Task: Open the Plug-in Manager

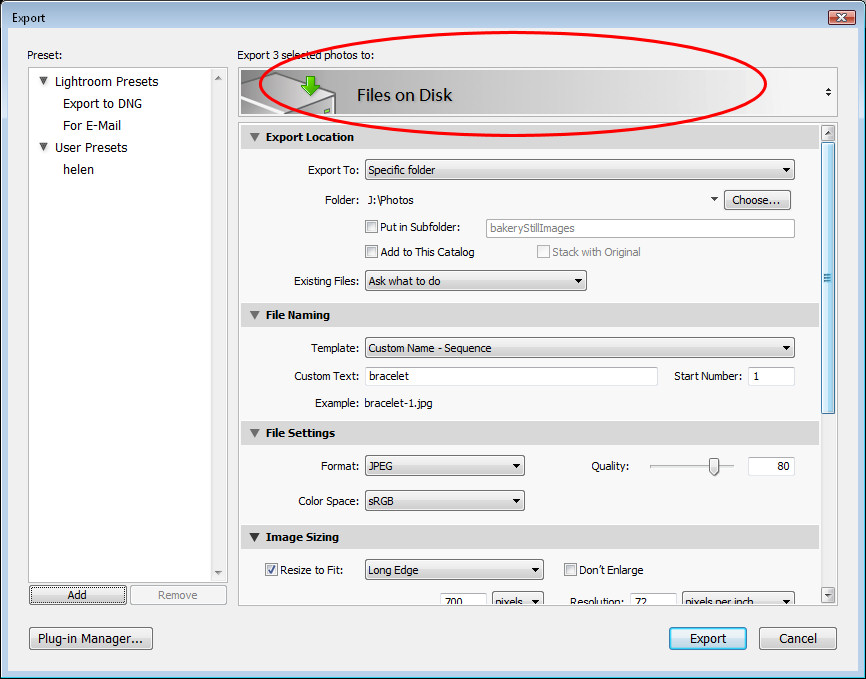Action: pyautogui.click(x=91, y=639)
